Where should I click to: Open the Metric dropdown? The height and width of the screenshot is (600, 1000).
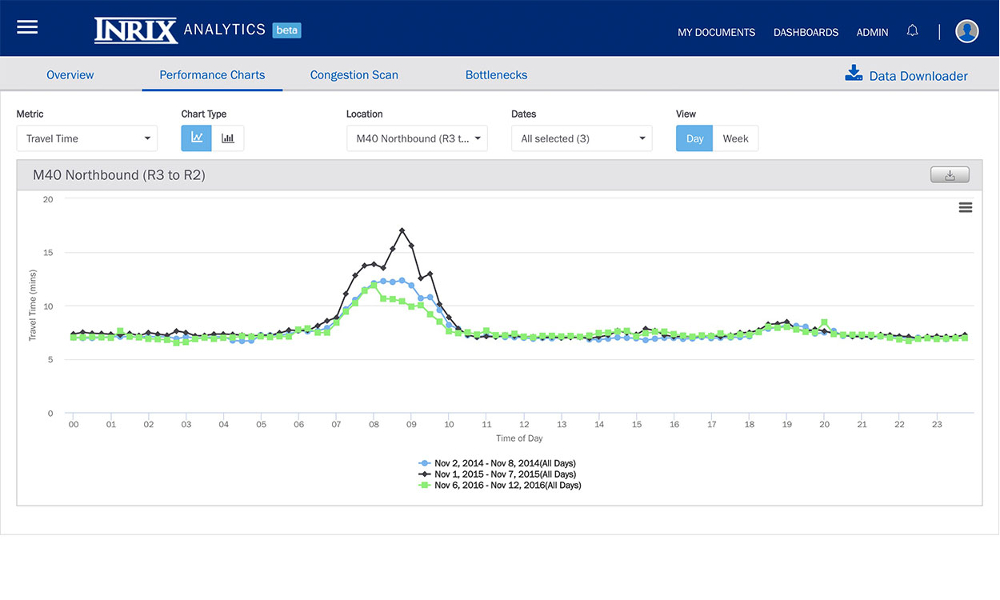87,138
